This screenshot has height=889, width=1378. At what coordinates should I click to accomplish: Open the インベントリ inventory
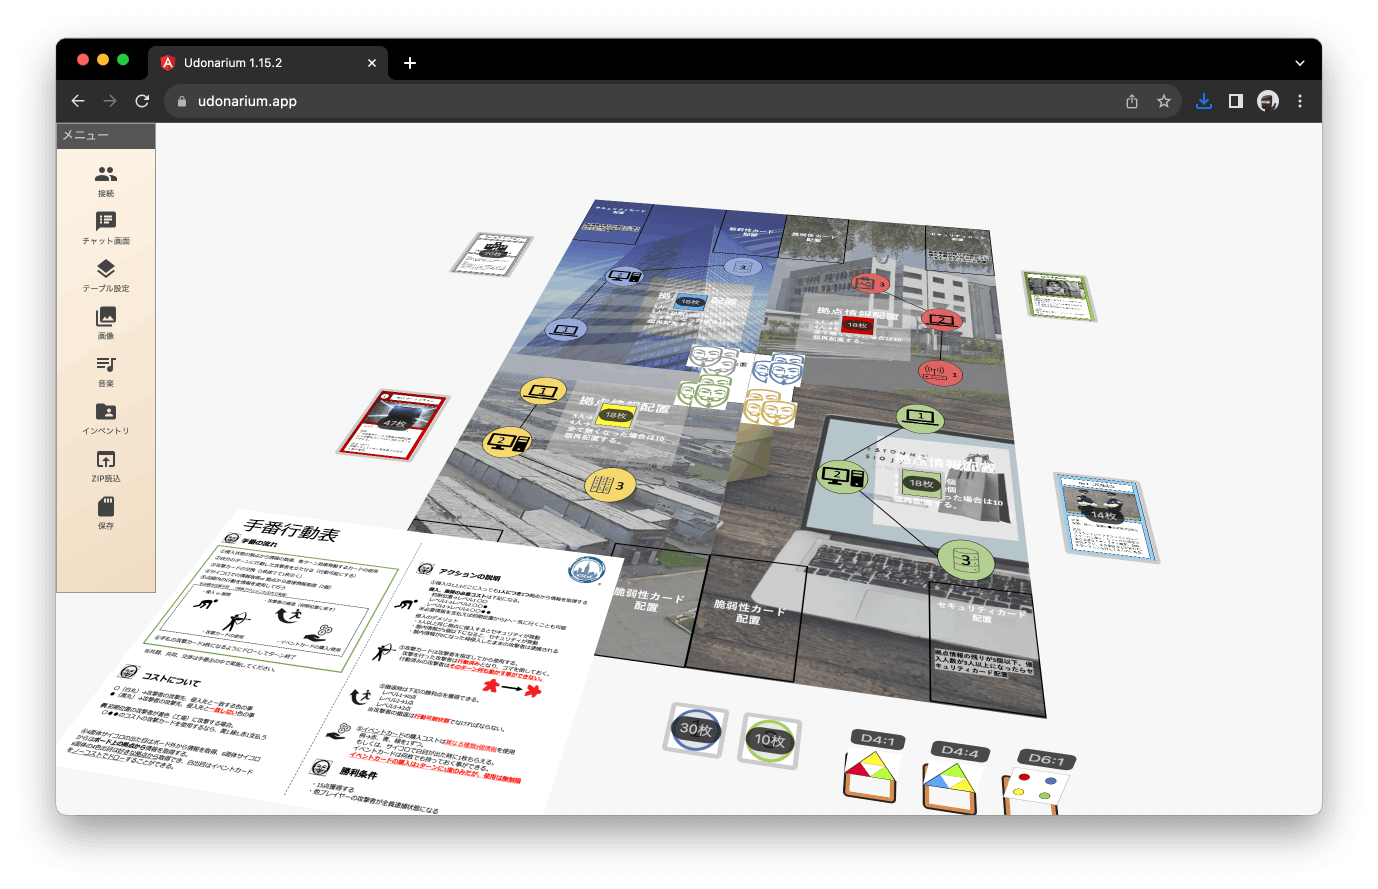pyautogui.click(x=106, y=418)
